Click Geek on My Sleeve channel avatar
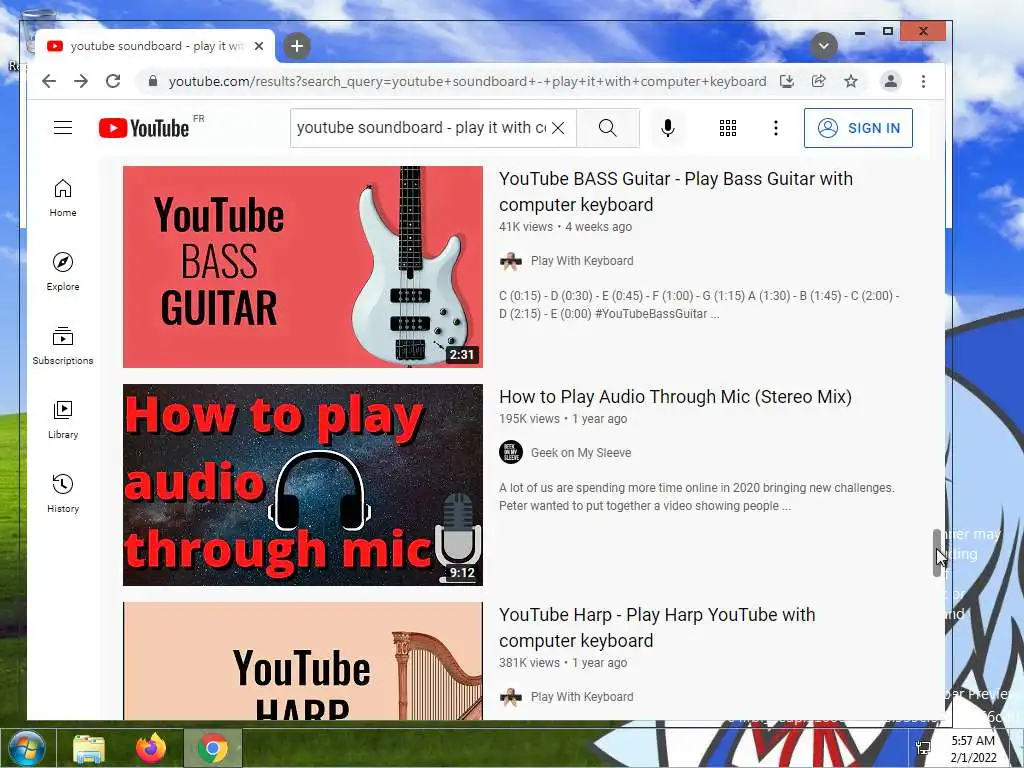 pos(511,452)
